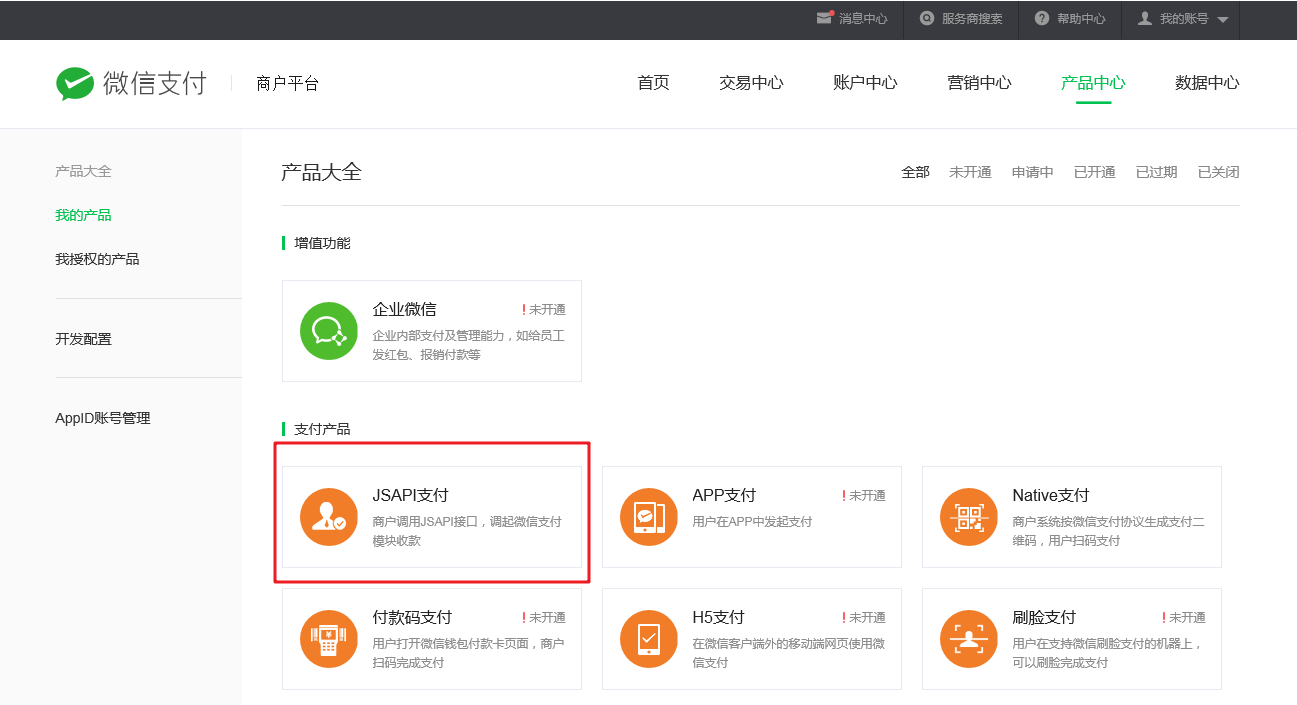The image size is (1297, 705).
Task: Filter products by 已过期
Action: [1157, 172]
